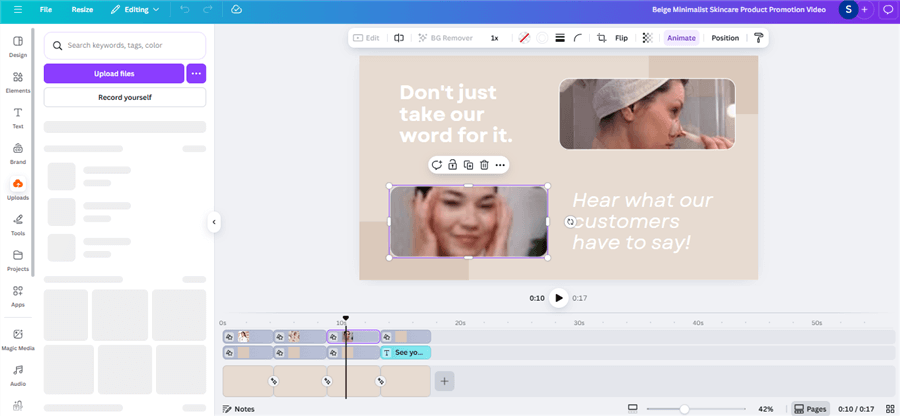Duplicate the selected video element
Viewport: 900px width, 416px height.
468,165
